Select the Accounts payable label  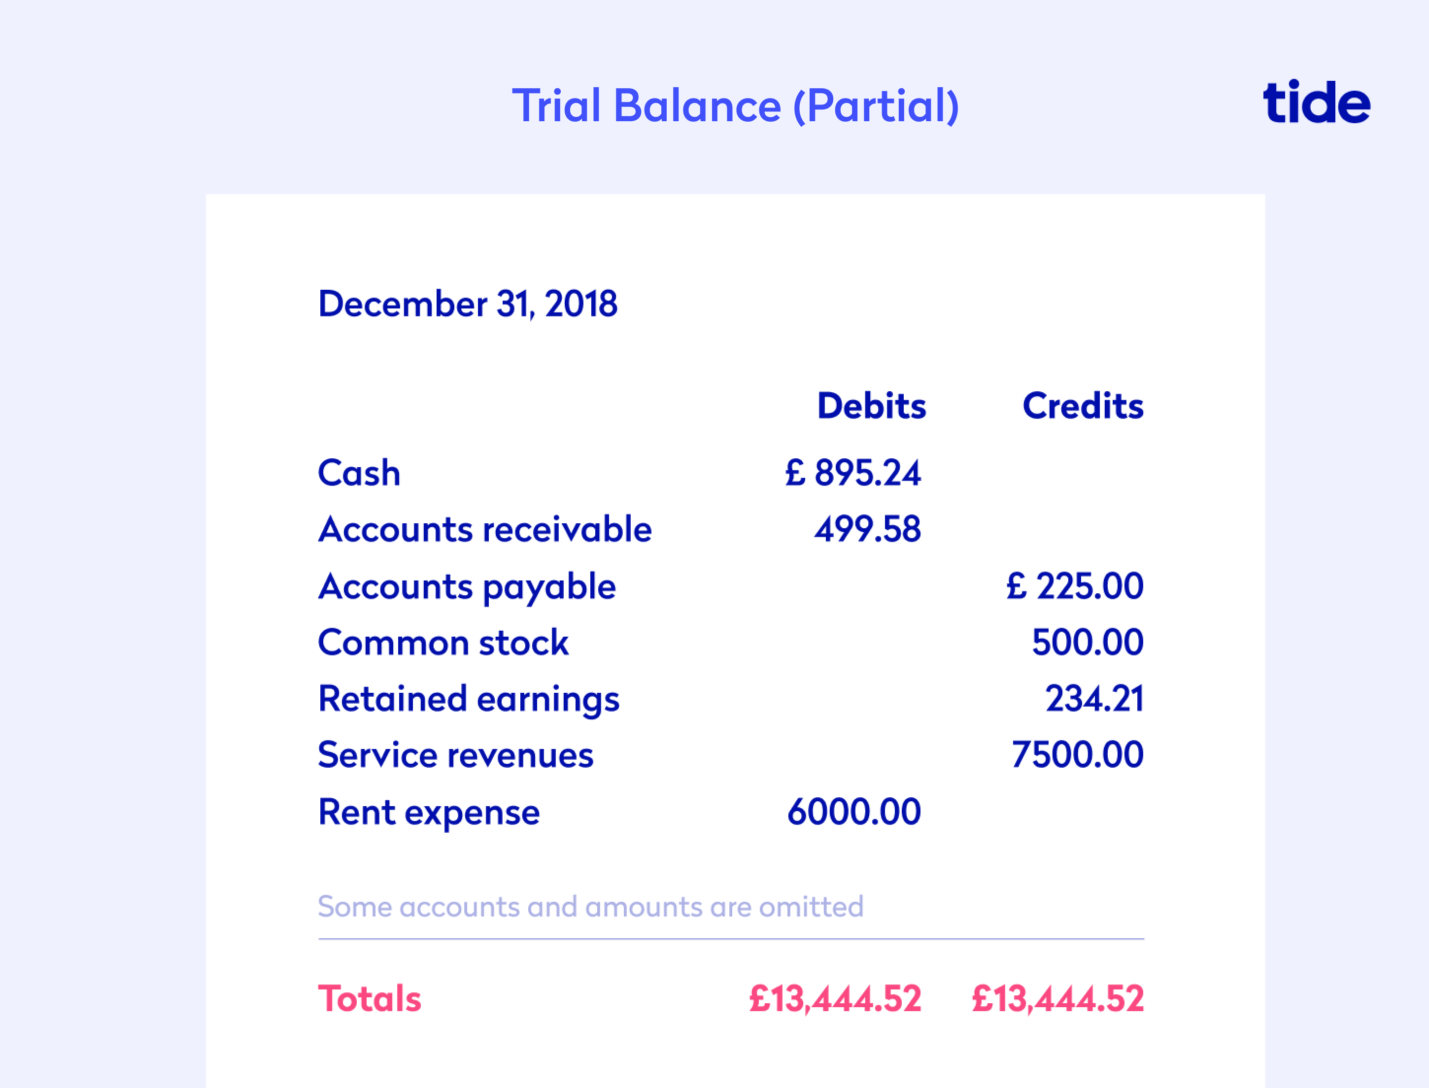(467, 587)
